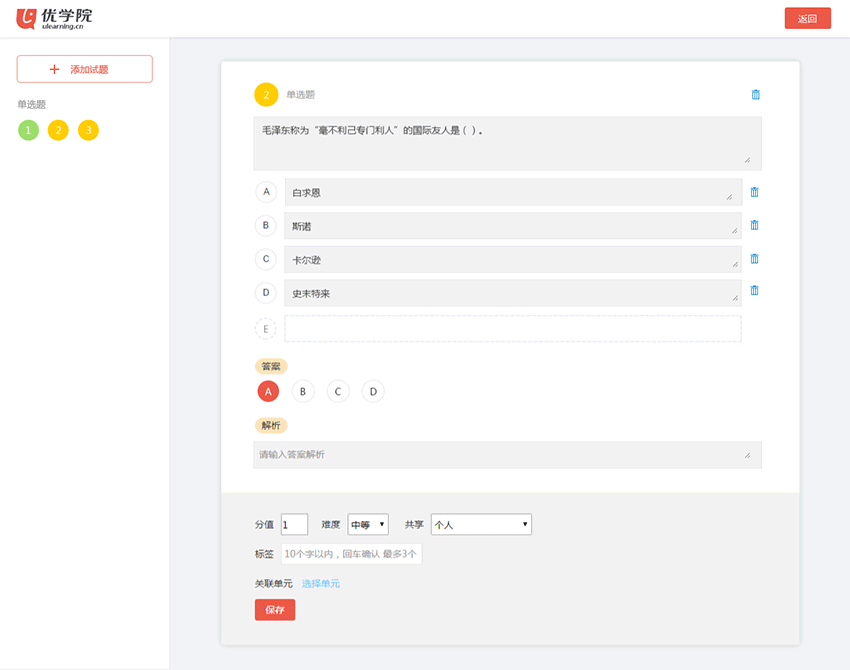Delete option C 卡尔逊 with its trash icon
This screenshot has width=850, height=670.
(x=754, y=259)
